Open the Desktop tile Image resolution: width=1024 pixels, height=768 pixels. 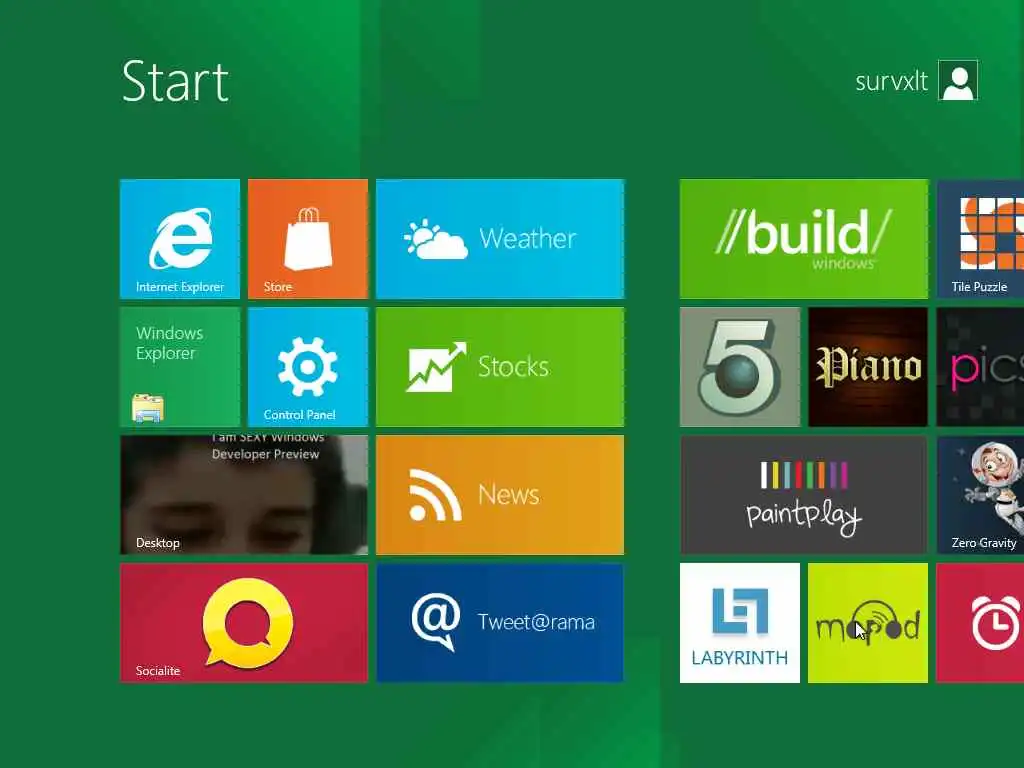(244, 495)
